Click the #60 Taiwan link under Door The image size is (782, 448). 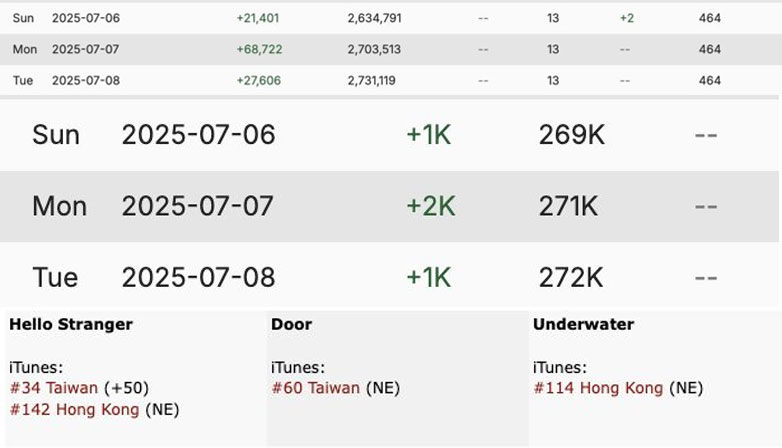tap(315, 388)
